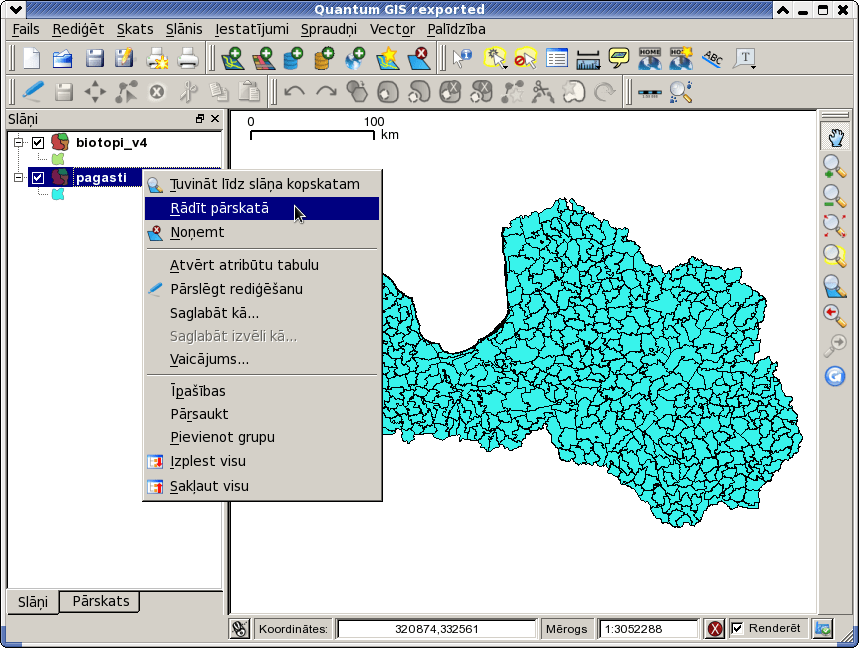Choose Rādīt pārskatā in context menu
Viewport: 859px width, 648px height.
click(262, 209)
